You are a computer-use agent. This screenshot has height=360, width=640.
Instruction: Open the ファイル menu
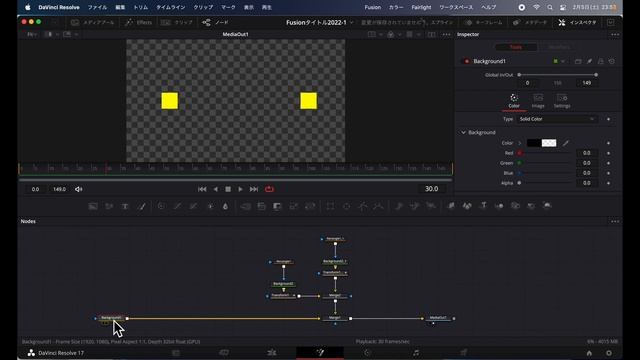tap(97, 7)
